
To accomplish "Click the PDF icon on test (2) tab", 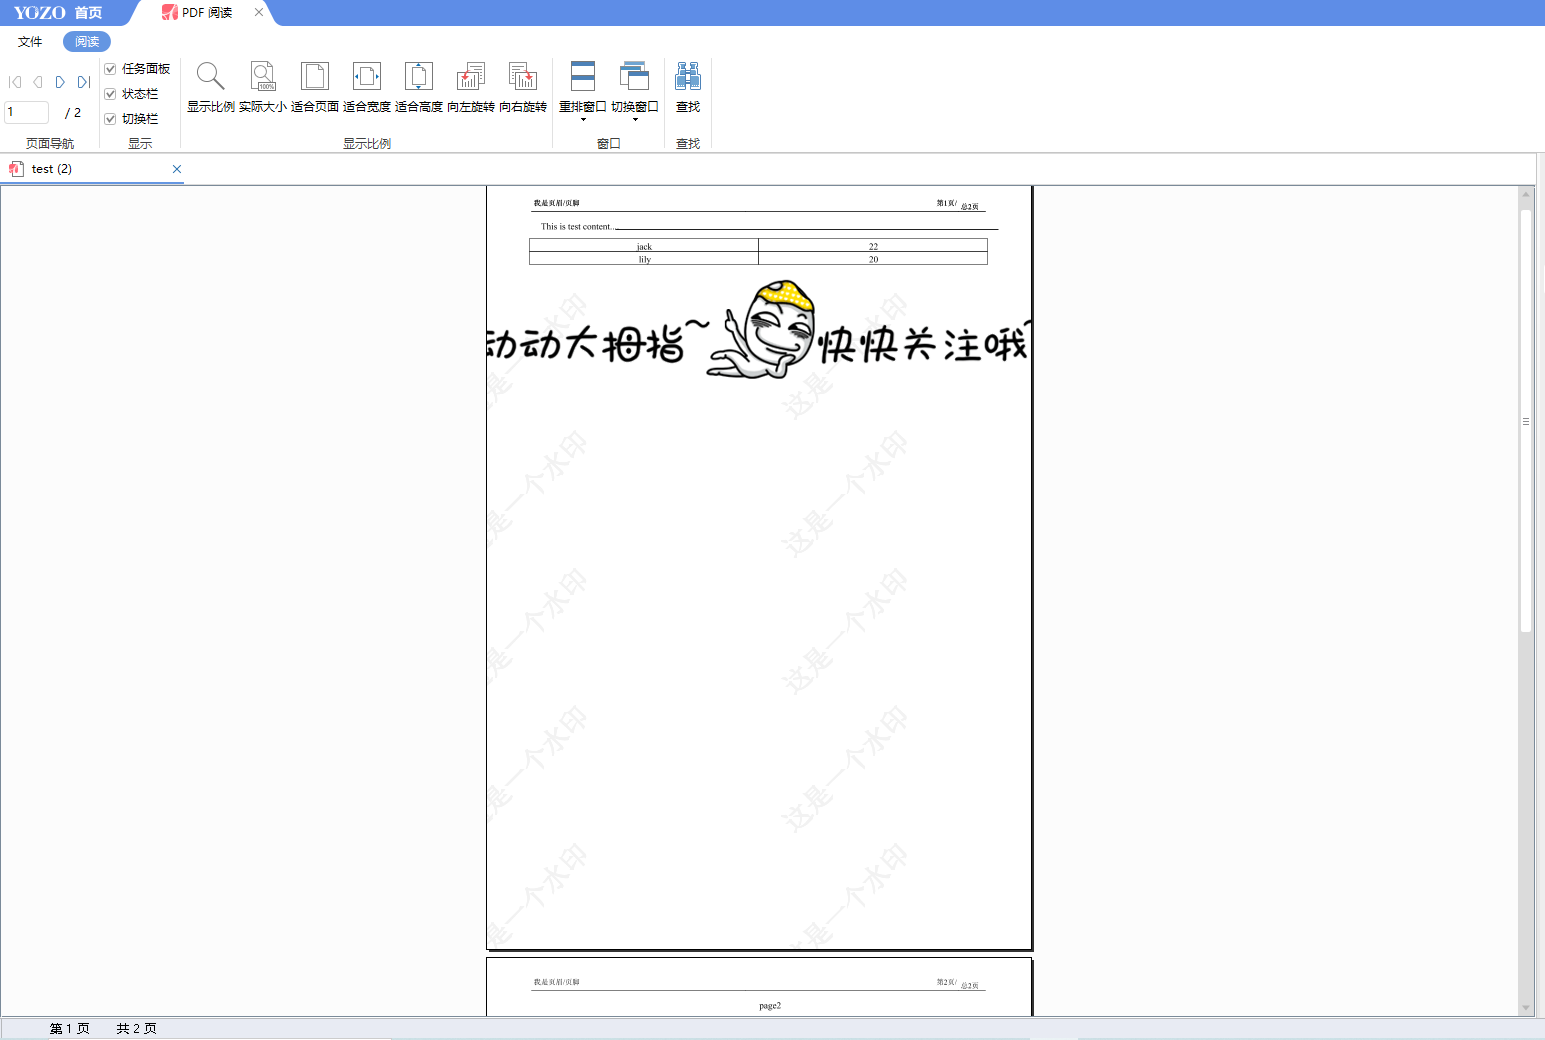I will (x=16, y=169).
